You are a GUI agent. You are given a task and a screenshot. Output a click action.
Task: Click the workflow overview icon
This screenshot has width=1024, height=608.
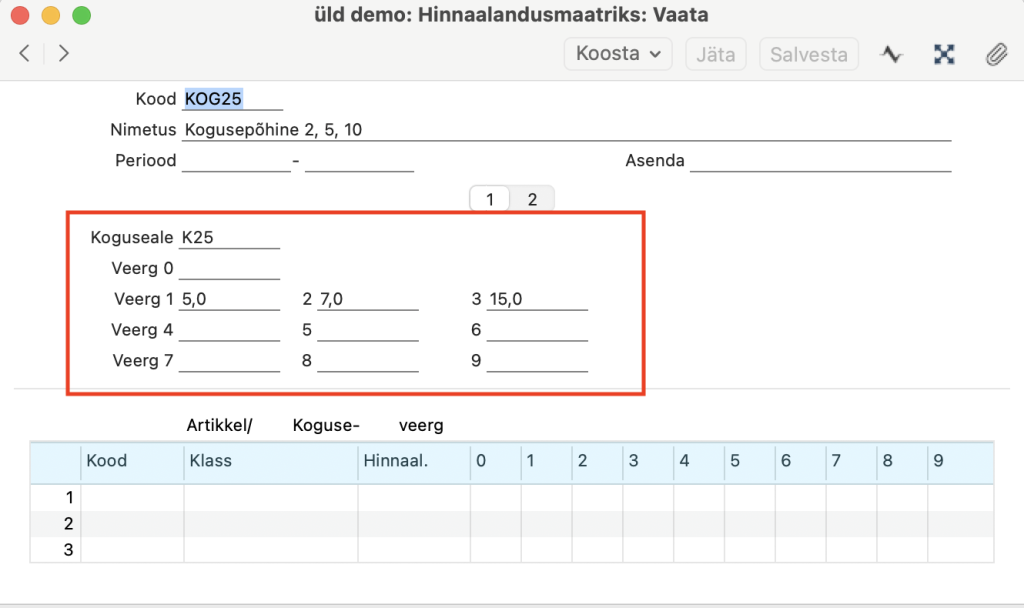[x=944, y=54]
